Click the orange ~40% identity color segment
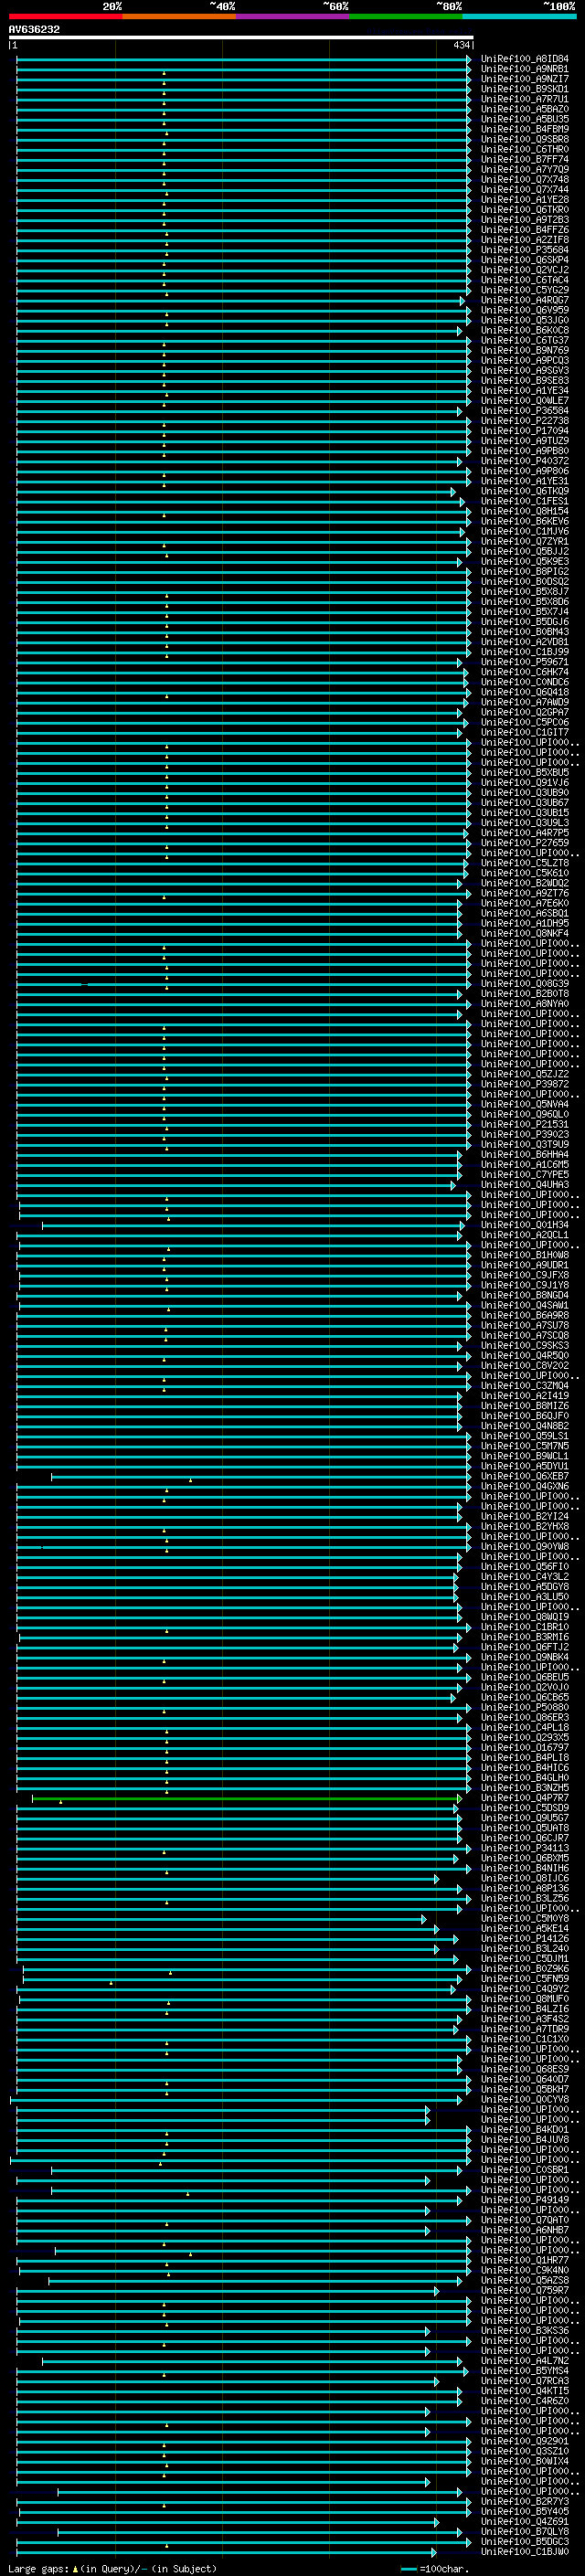The height and width of the screenshot is (2576, 585). (179, 16)
